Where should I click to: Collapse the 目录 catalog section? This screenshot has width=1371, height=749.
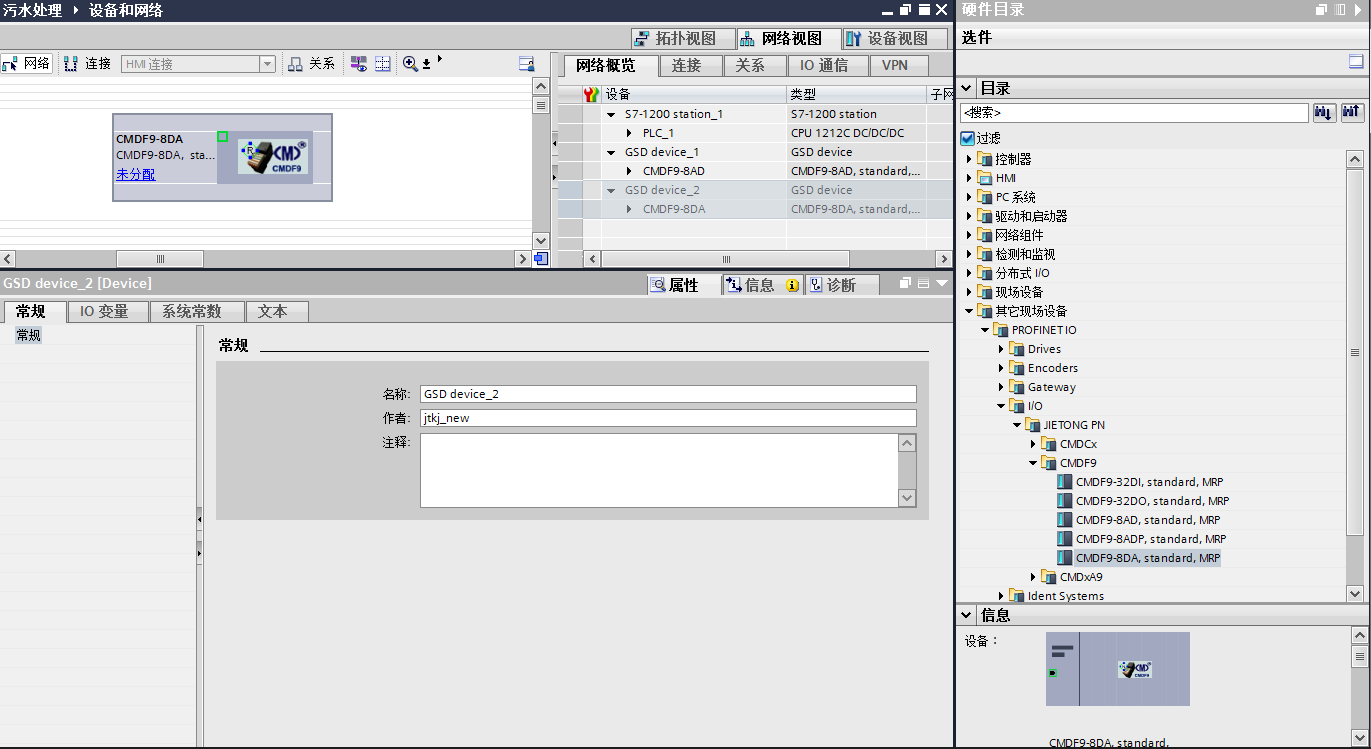click(967, 88)
